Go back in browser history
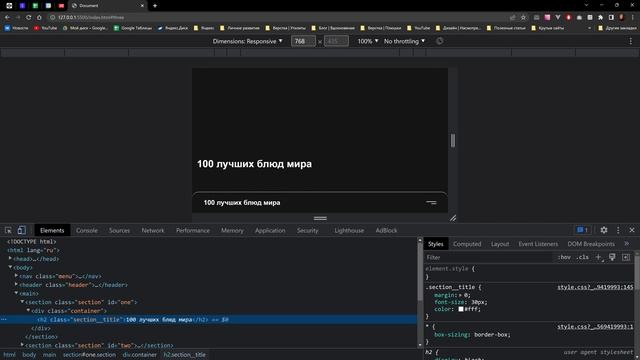This screenshot has height=360, width=640. [7, 18]
